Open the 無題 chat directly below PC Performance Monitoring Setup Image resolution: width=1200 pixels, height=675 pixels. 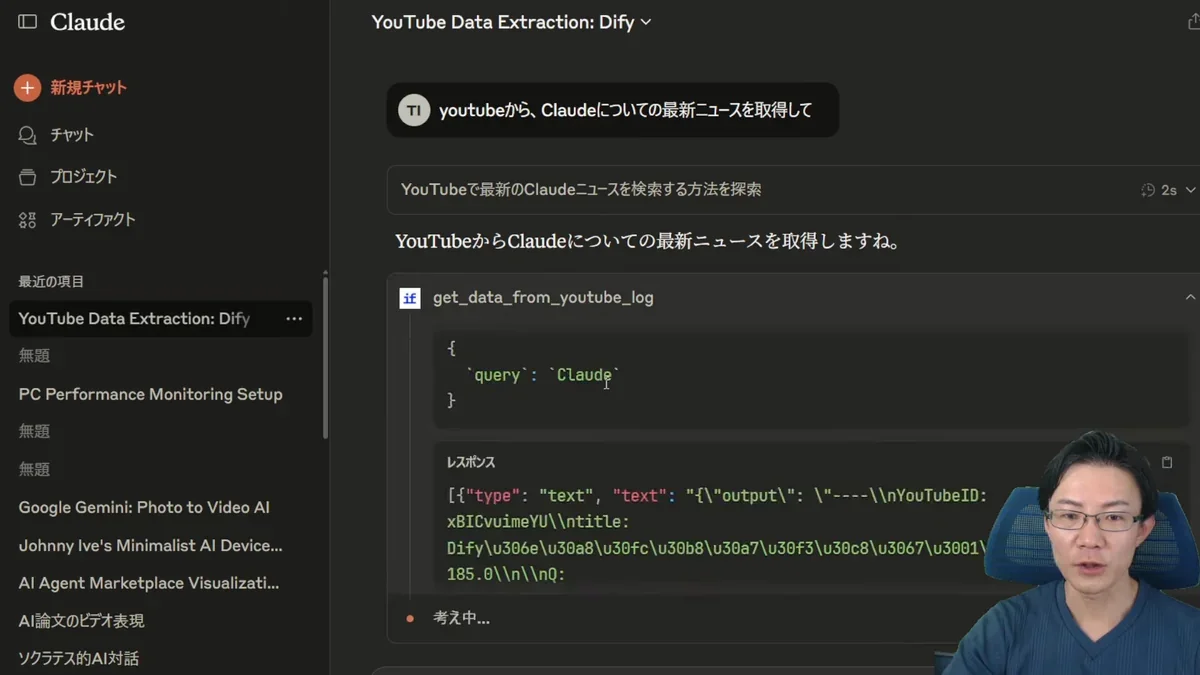click(34, 431)
